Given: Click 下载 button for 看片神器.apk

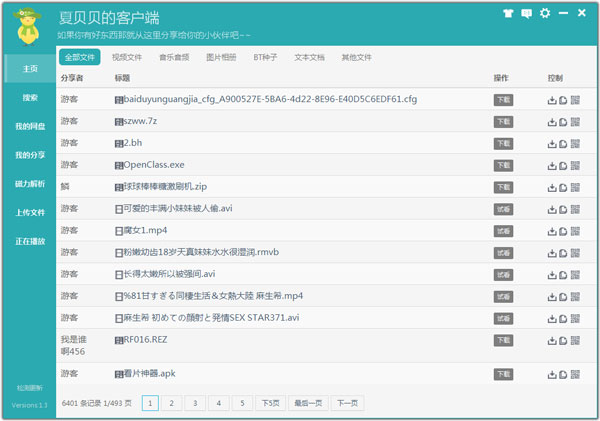Looking at the screenshot, I should coord(503,374).
